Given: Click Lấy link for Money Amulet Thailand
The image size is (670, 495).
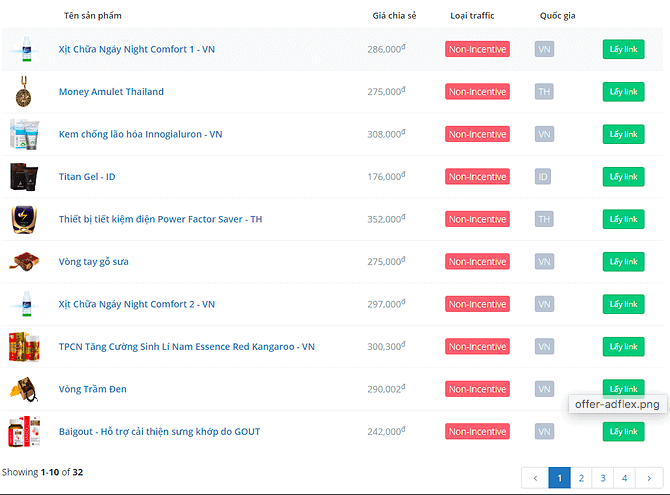Looking at the screenshot, I should [623, 91].
